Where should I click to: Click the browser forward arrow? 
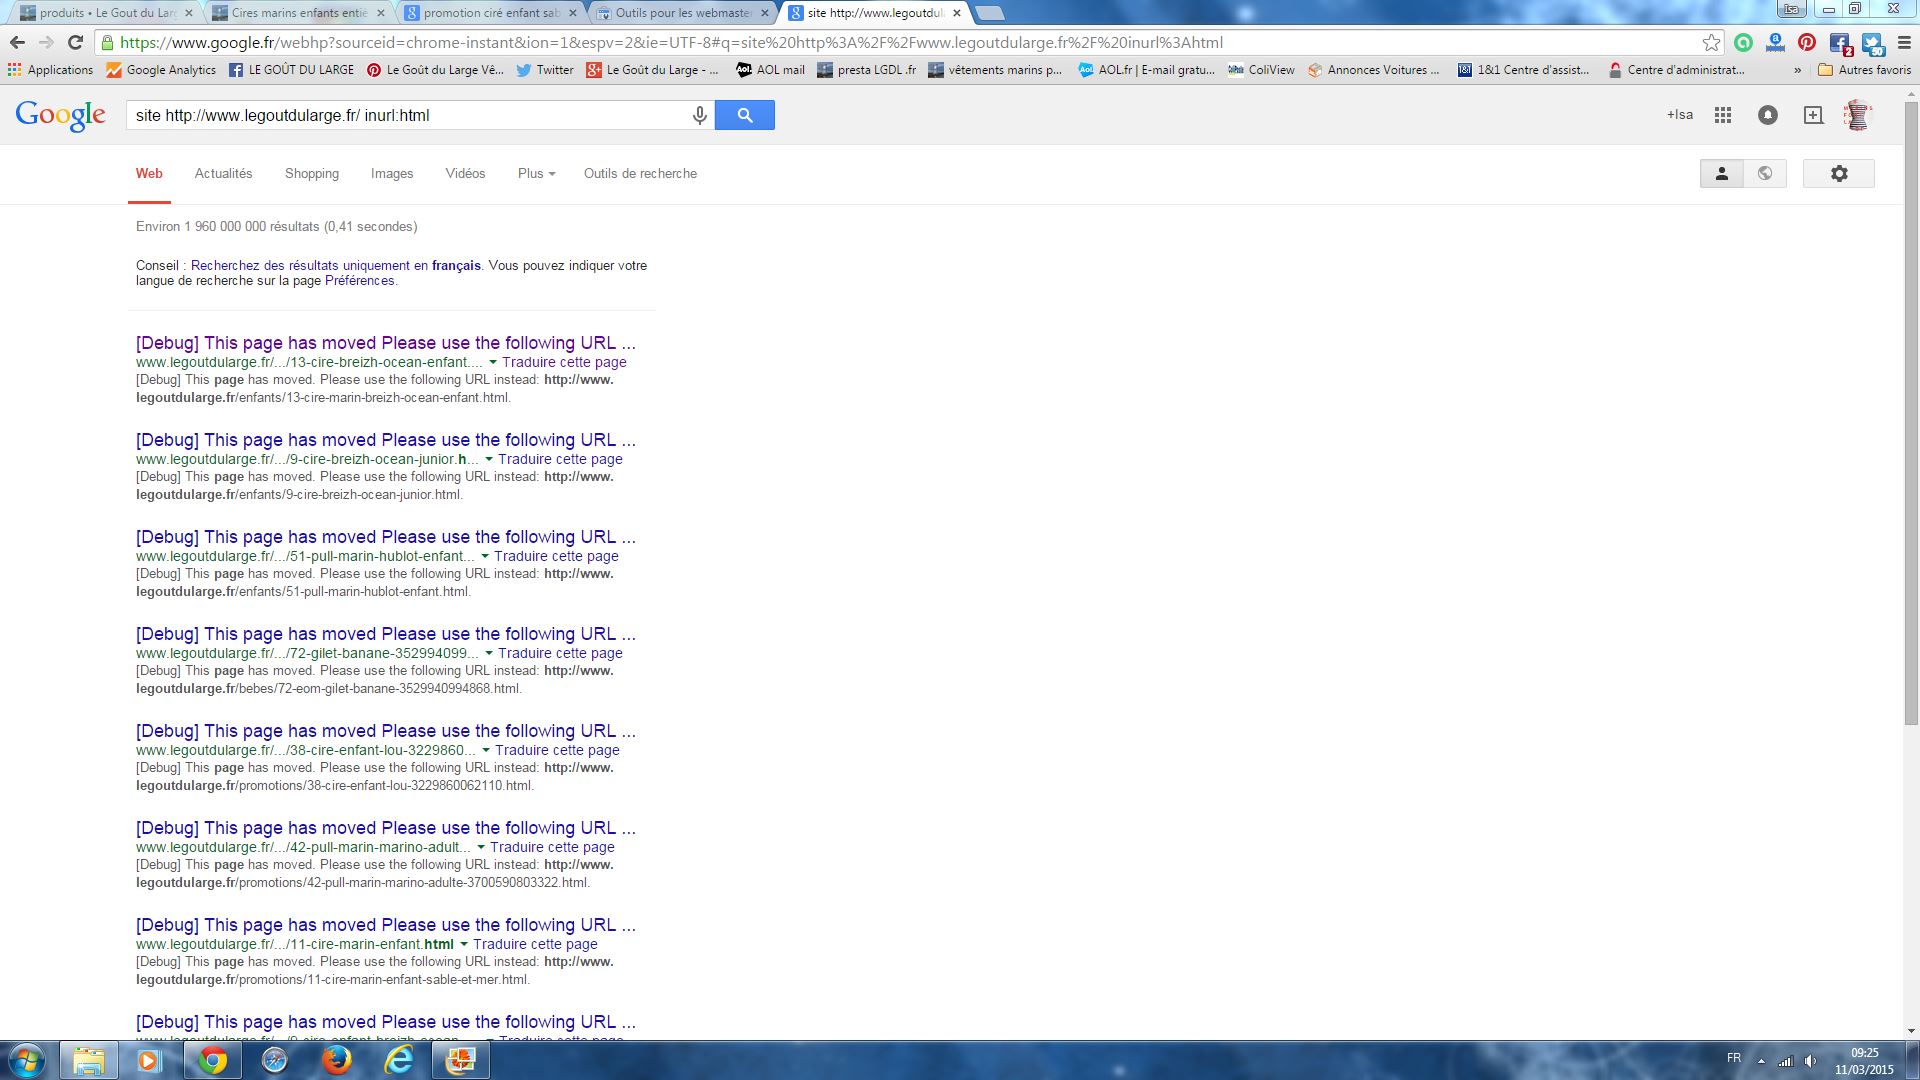tap(46, 42)
